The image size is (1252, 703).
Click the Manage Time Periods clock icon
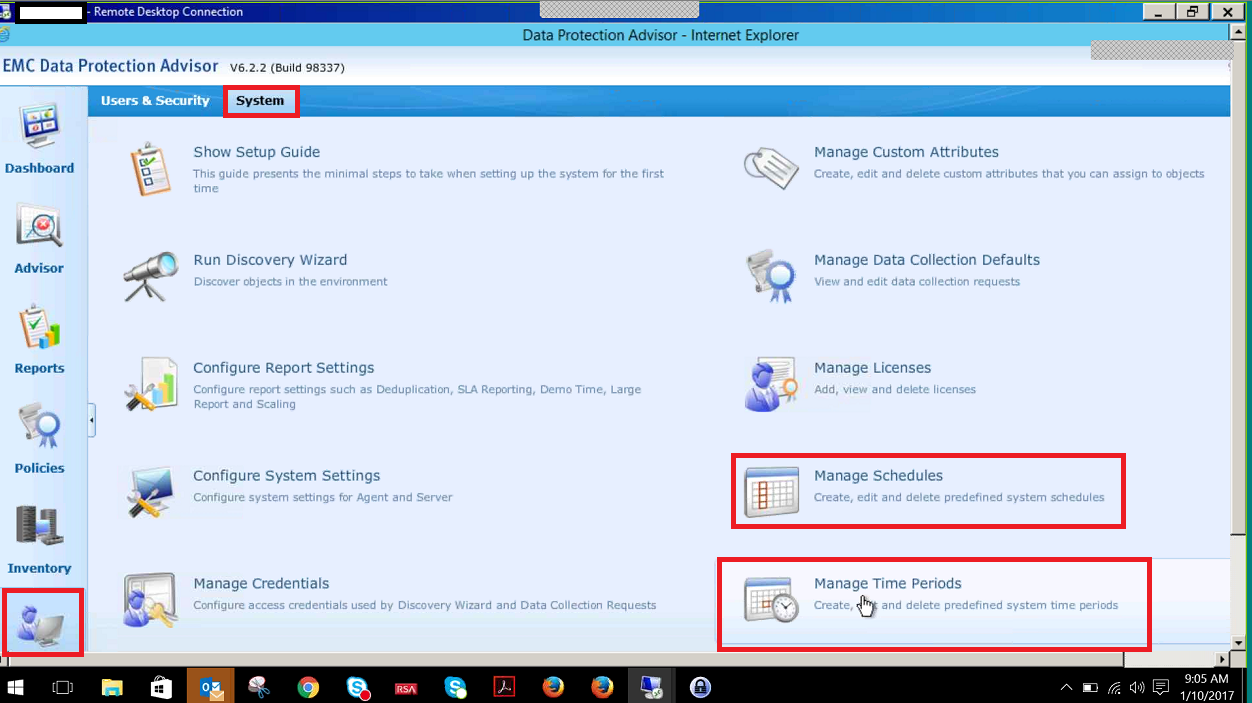(x=771, y=600)
